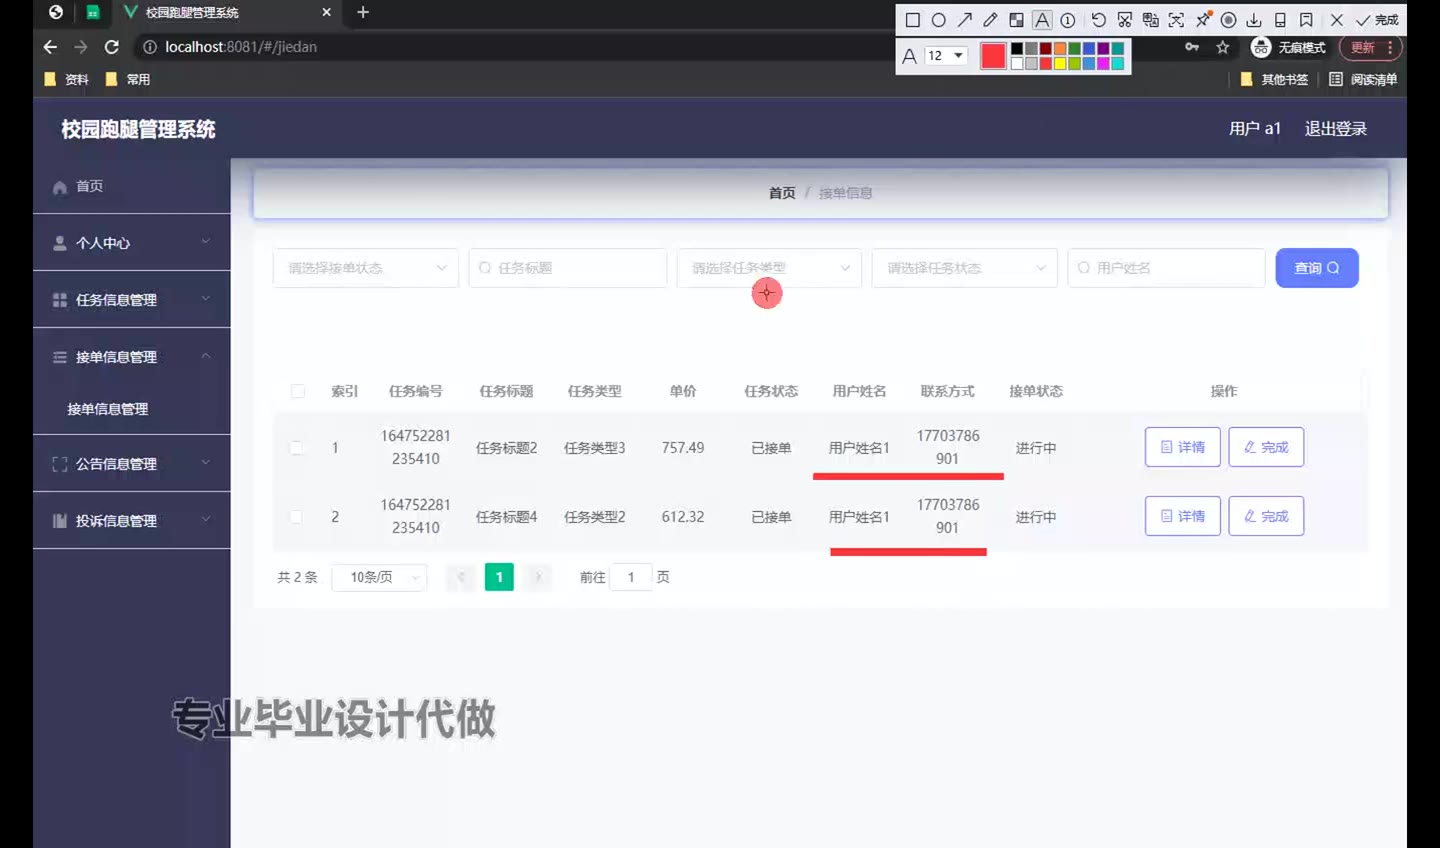Click the scissors icon in annotation toolbar
This screenshot has height=848, width=1440.
1124,20
